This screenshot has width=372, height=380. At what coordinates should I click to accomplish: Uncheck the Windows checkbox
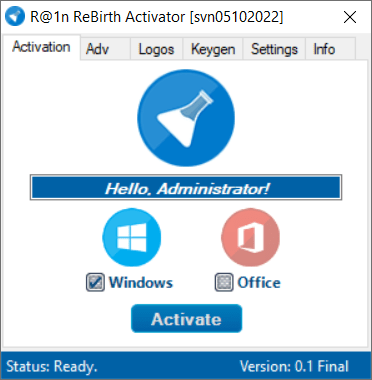tap(95, 283)
